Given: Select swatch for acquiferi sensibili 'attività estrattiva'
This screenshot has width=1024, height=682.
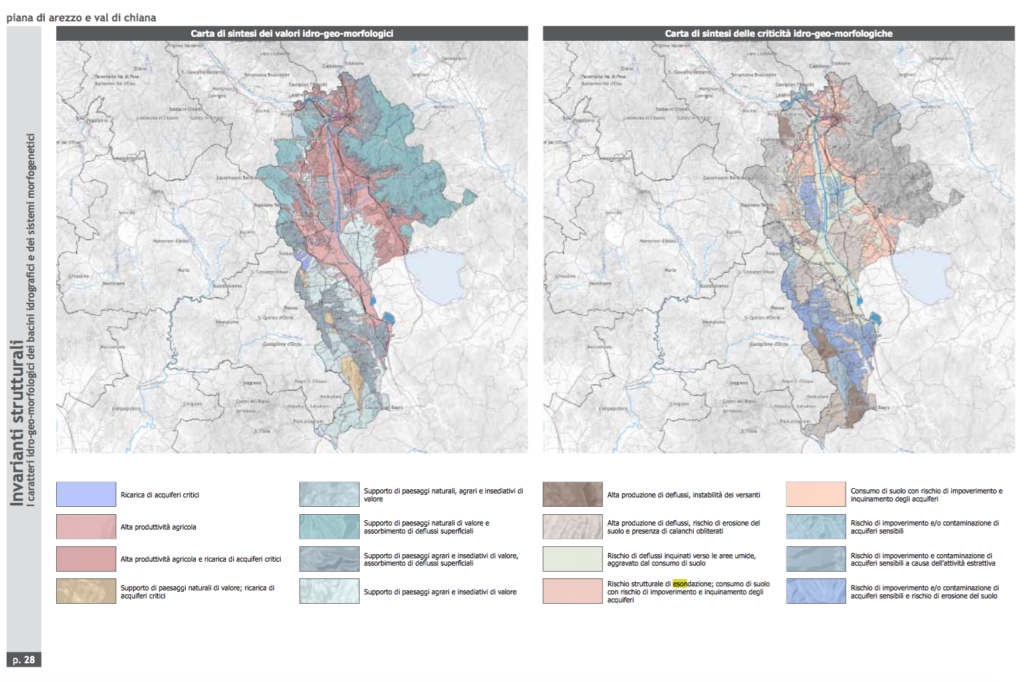Looking at the screenshot, I should [815, 558].
